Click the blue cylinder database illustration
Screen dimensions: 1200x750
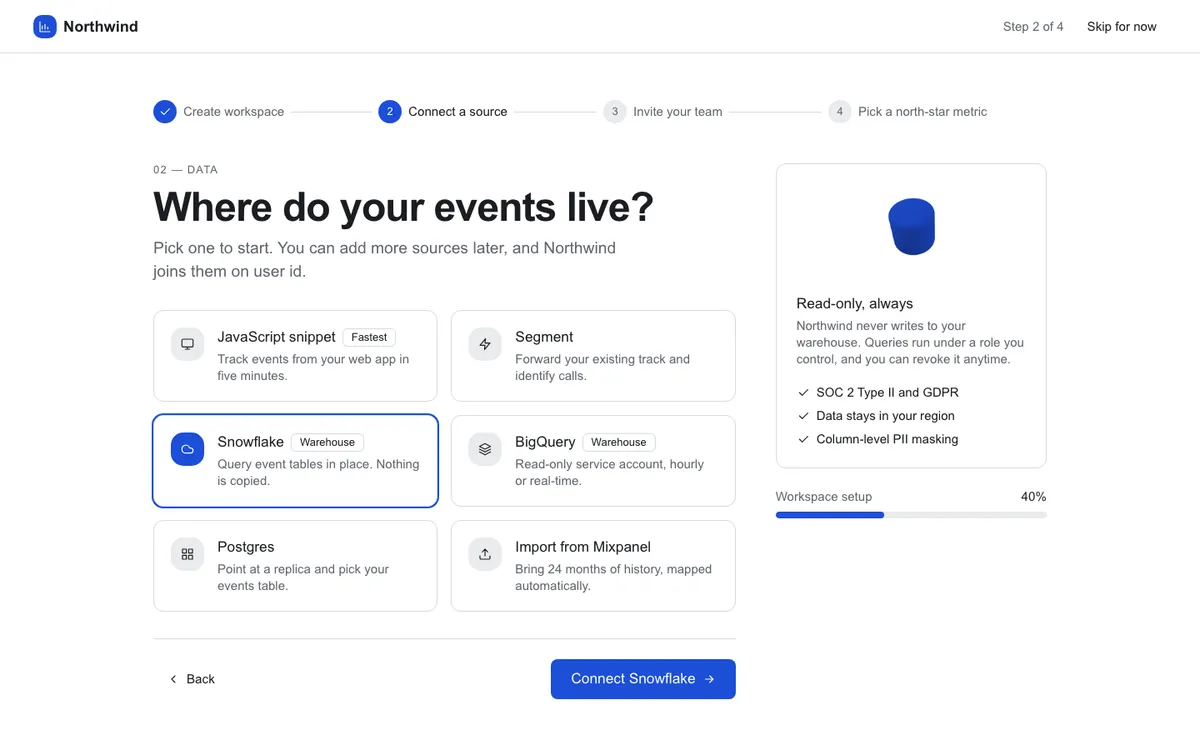[911, 226]
